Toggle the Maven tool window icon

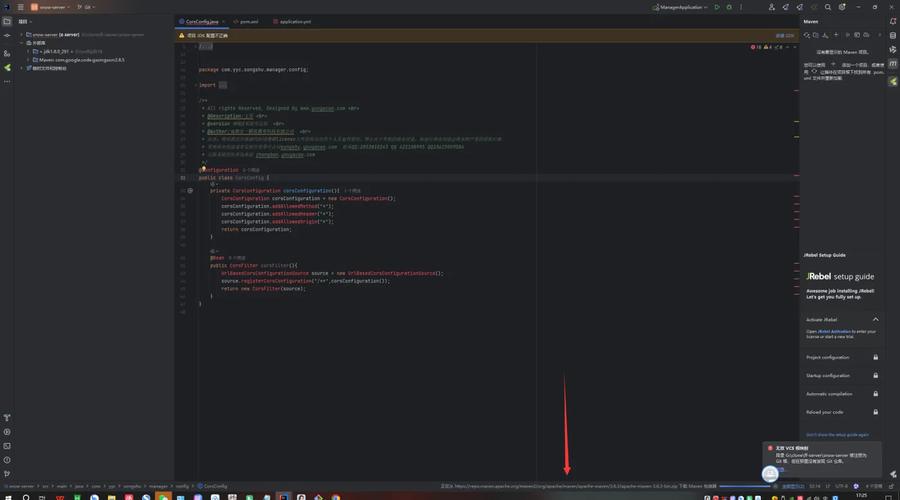893,63
